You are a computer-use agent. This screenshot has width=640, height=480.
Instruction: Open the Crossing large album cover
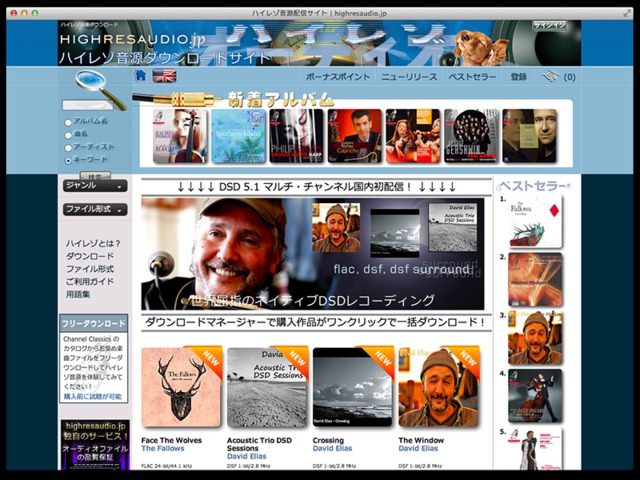point(353,387)
